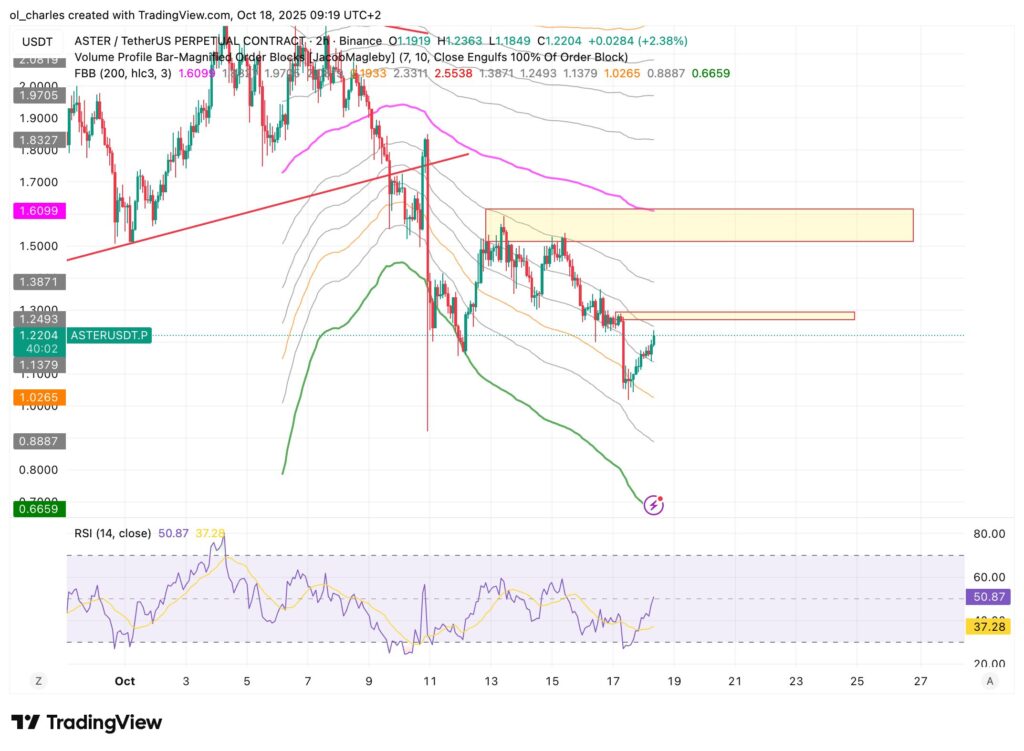Click the orange 1.0265 price label
Screen dimensions: 1024x751
36,398
